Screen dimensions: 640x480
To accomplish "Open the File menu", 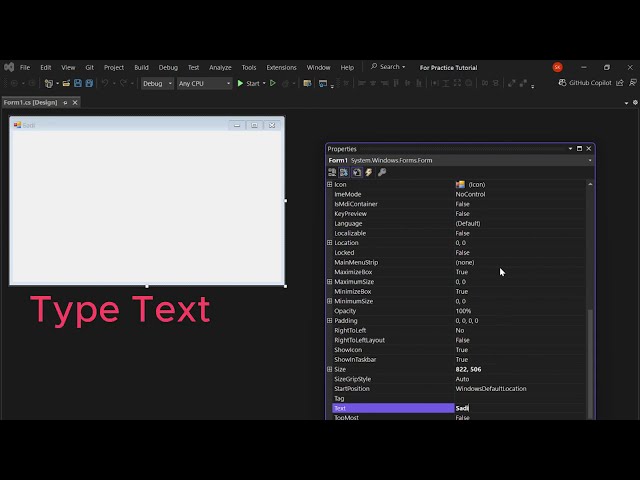I will coord(25,67).
